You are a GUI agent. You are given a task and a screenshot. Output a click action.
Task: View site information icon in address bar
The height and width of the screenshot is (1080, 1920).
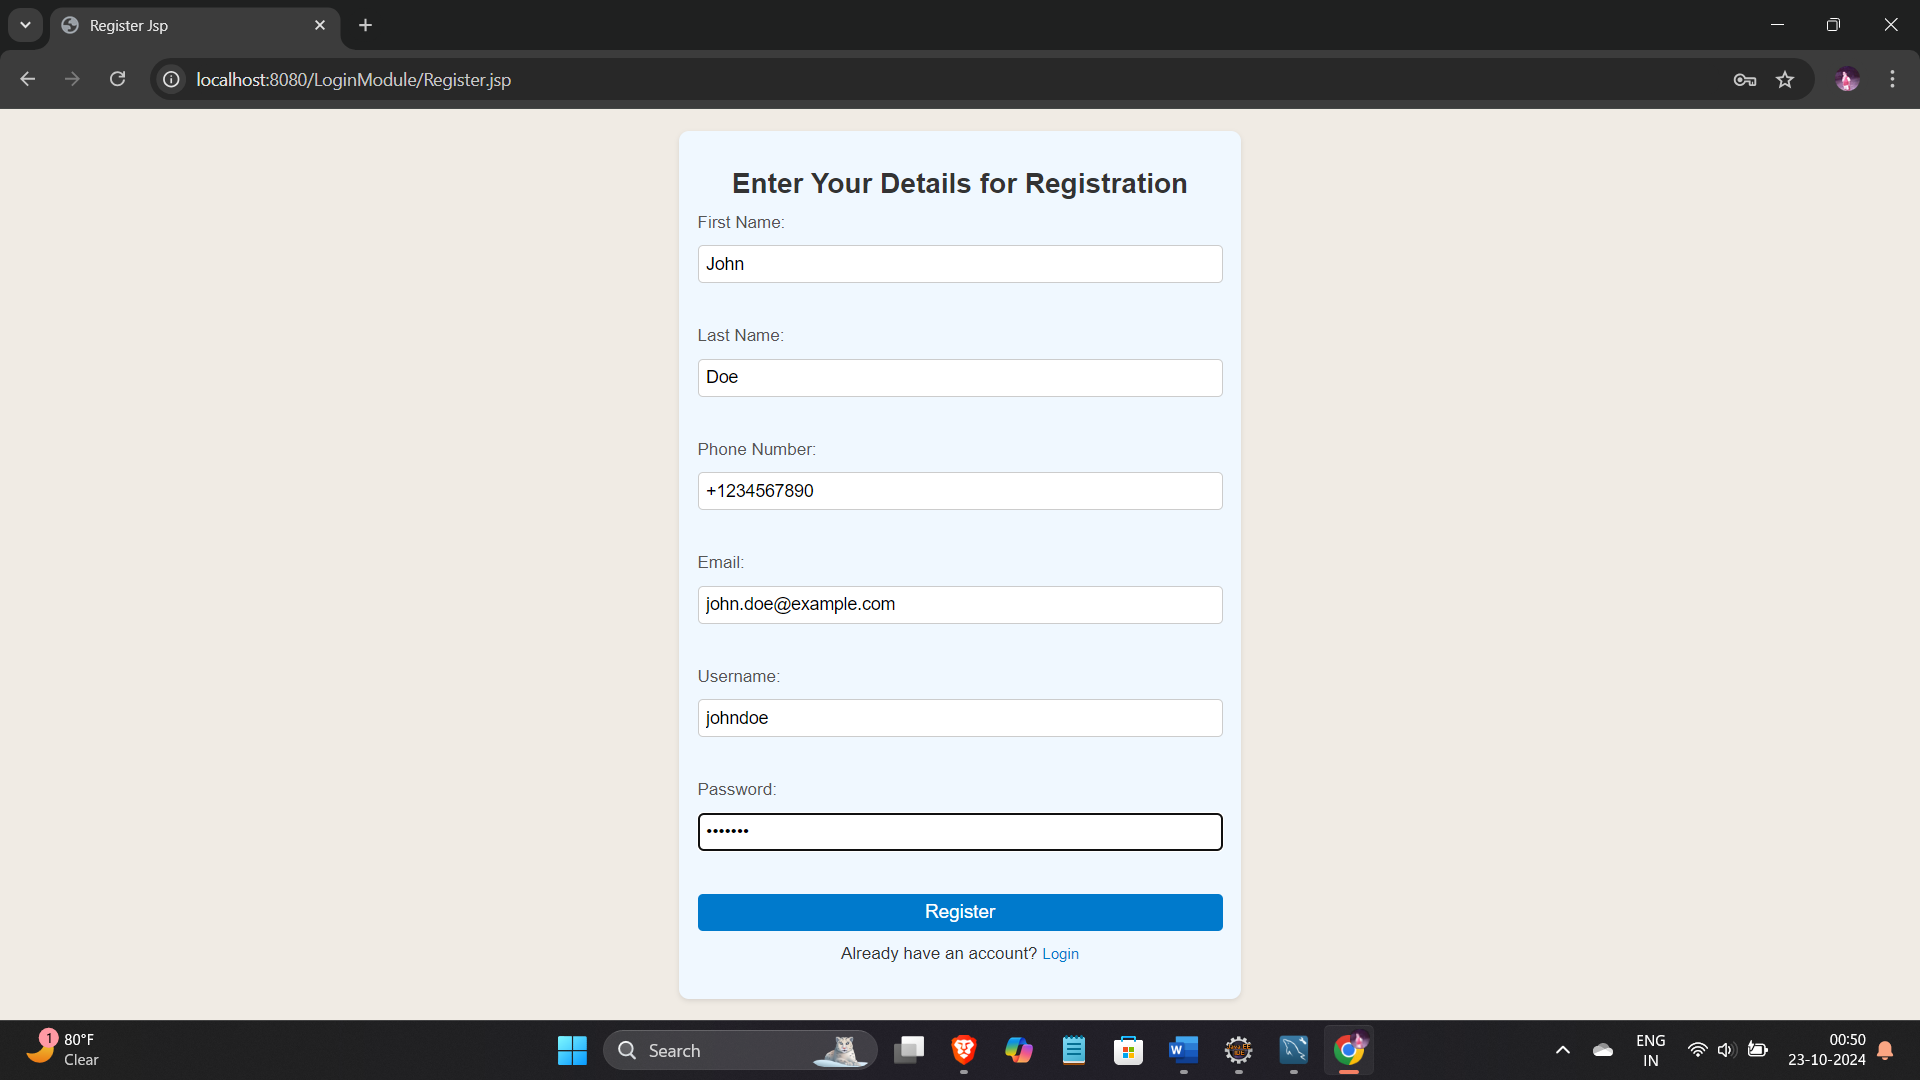pyautogui.click(x=172, y=79)
